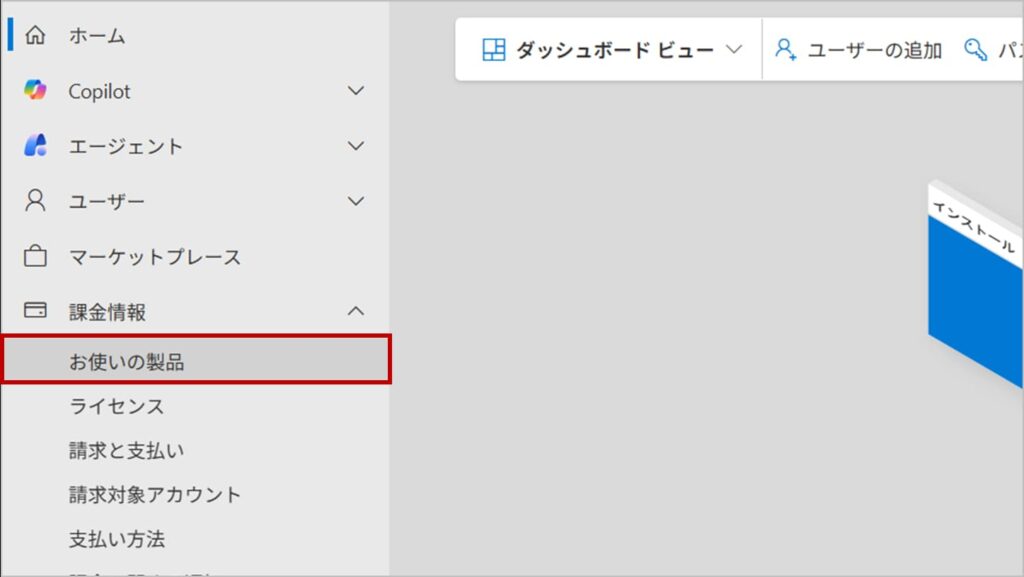
Task: Expand the Copilot menu chevron
Action: pyautogui.click(x=355, y=91)
